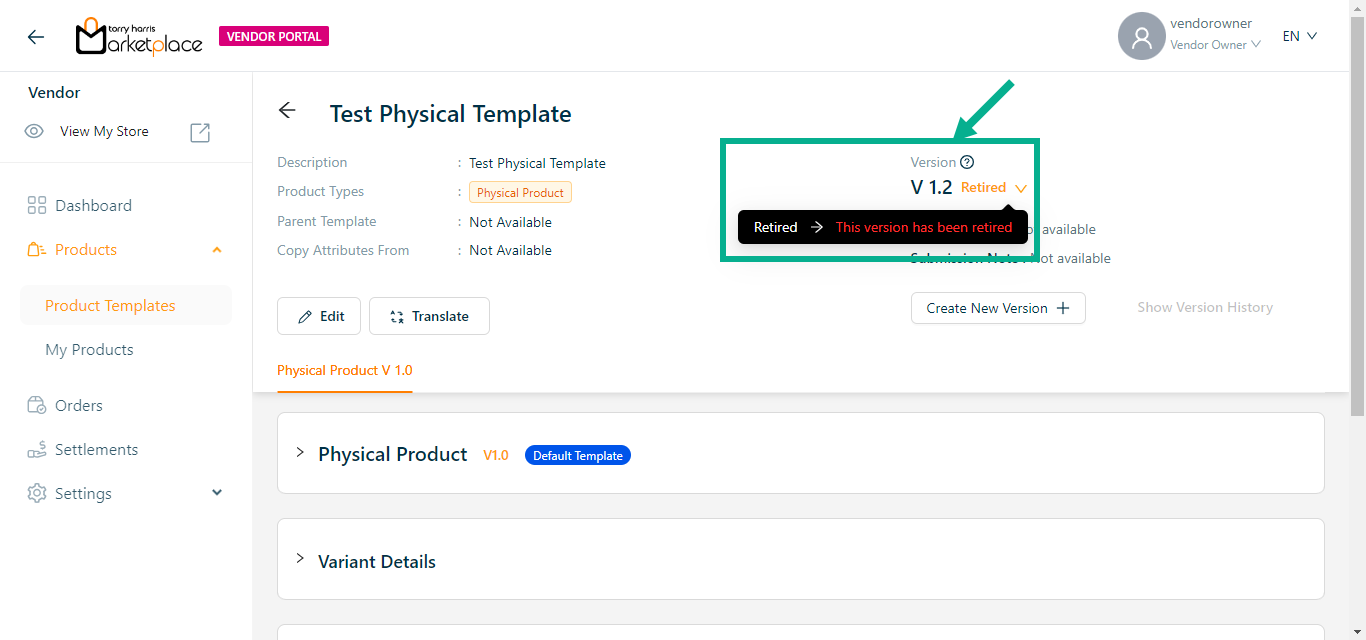The width and height of the screenshot is (1366, 640).
Task: Expand the Settings sidebar menu
Action: coord(217,493)
